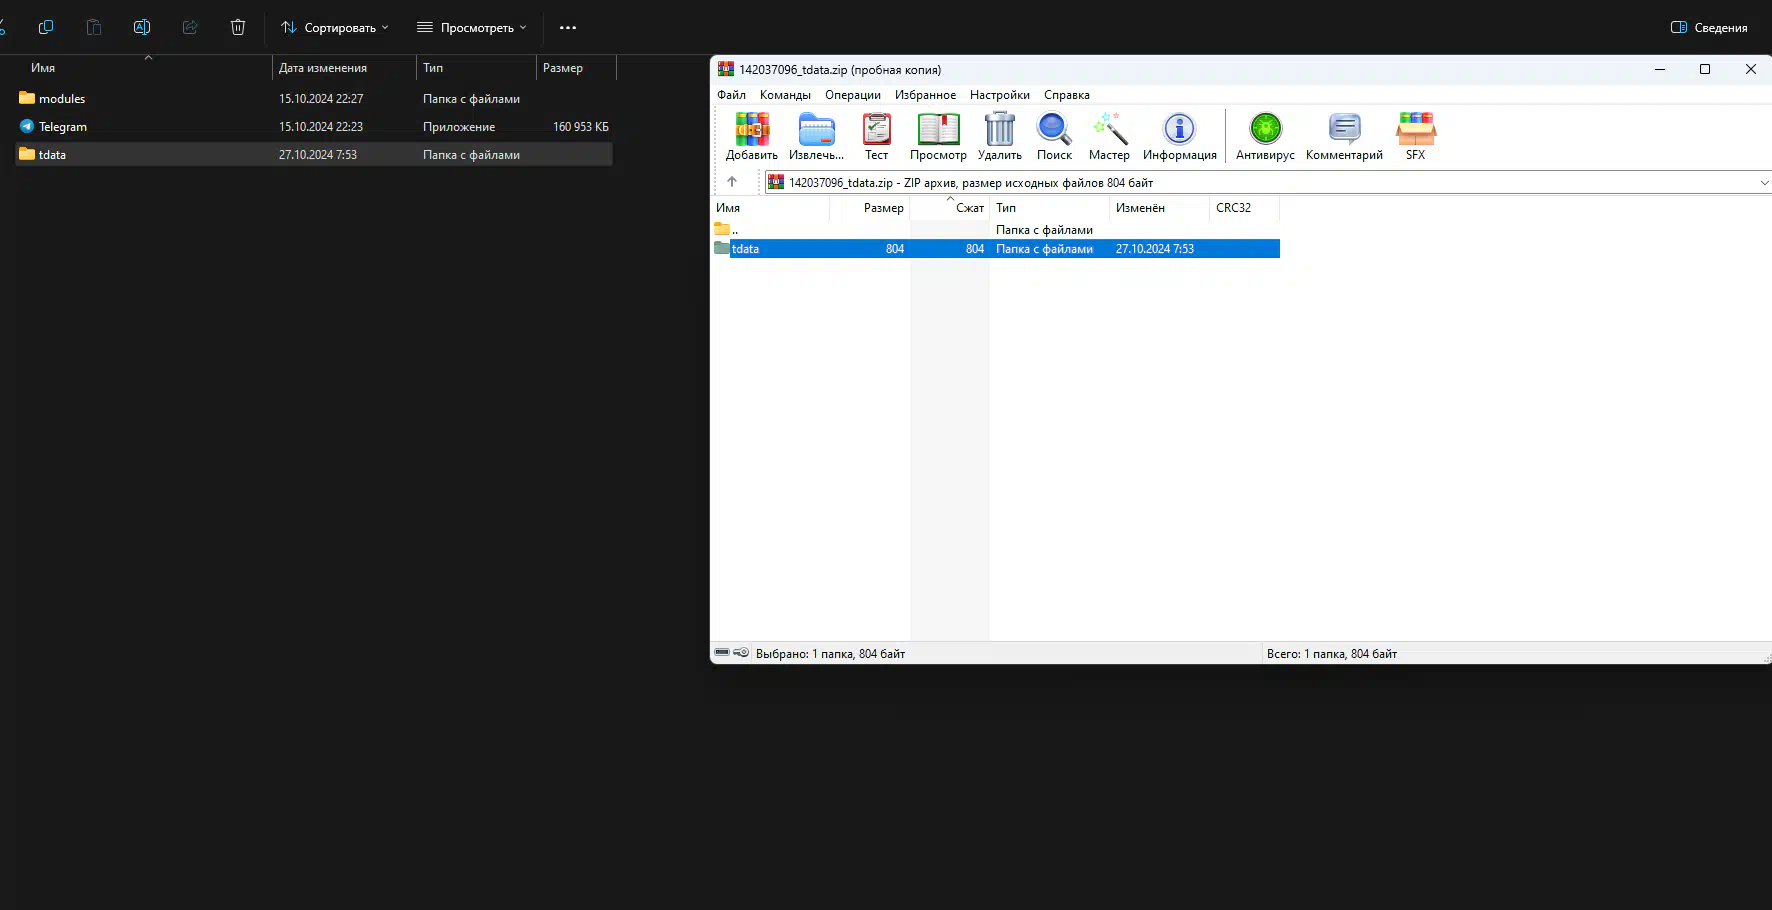Viewport: 1772px width, 910px height.
Task: Select the Telegram application file
Action: pyautogui.click(x=62, y=127)
